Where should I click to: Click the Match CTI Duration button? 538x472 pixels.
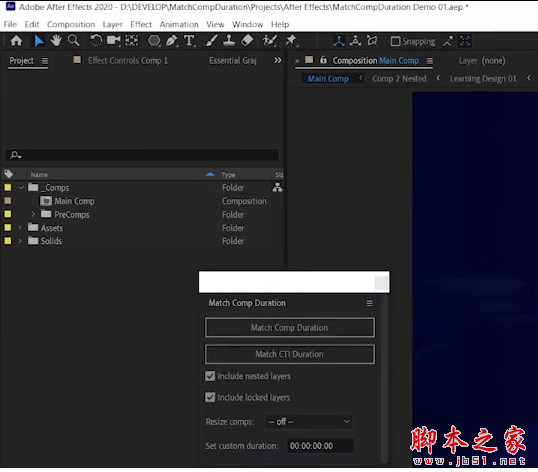click(x=290, y=354)
